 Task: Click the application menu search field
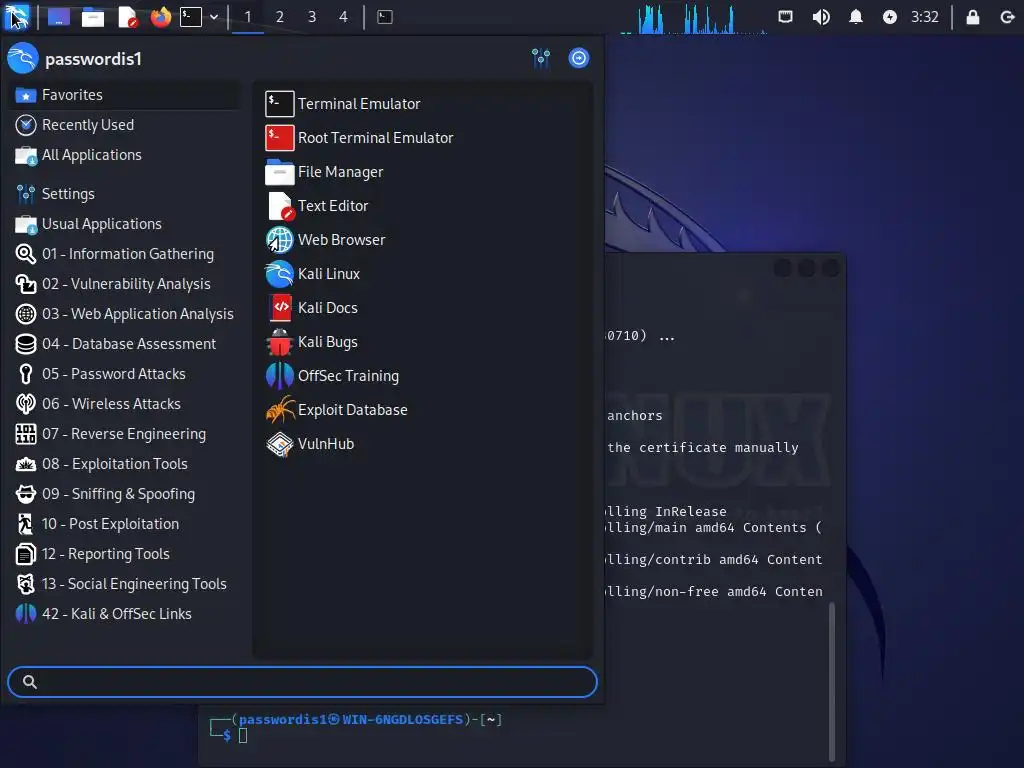coord(302,682)
